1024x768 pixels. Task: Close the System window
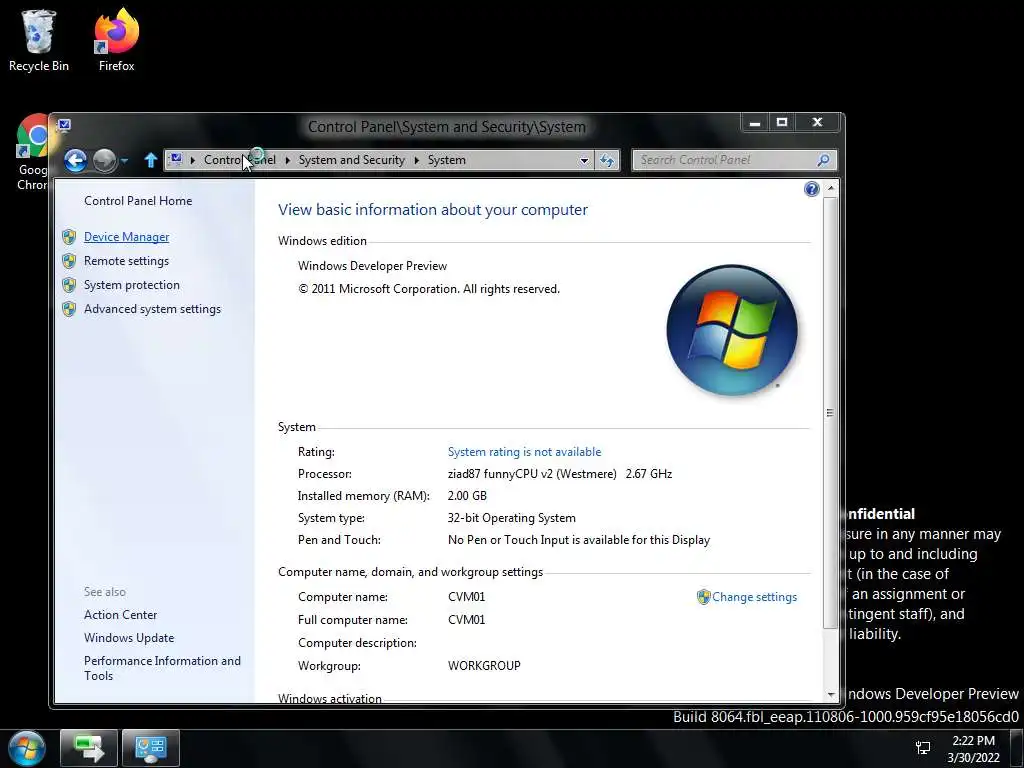click(817, 123)
